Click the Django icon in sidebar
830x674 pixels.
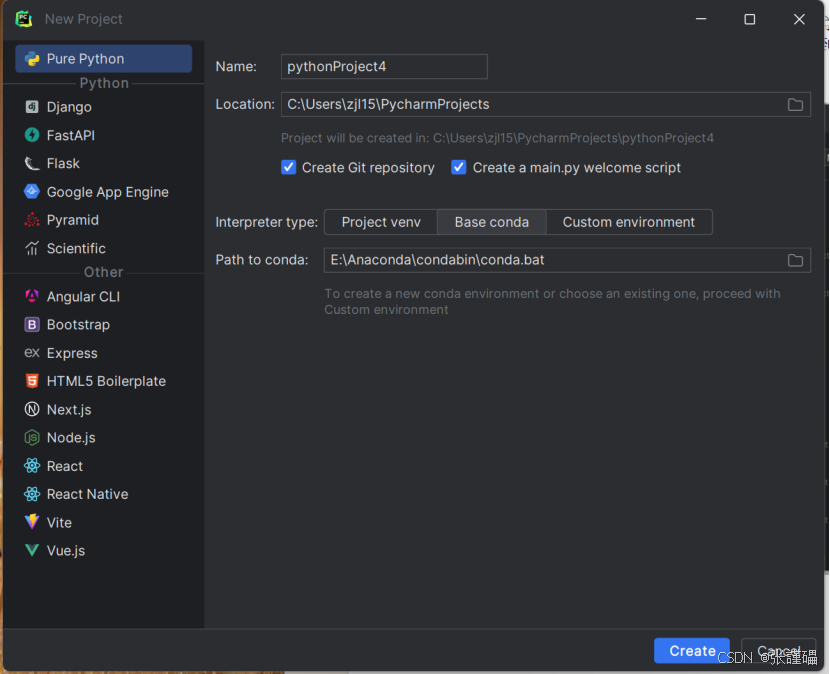pyautogui.click(x=32, y=107)
